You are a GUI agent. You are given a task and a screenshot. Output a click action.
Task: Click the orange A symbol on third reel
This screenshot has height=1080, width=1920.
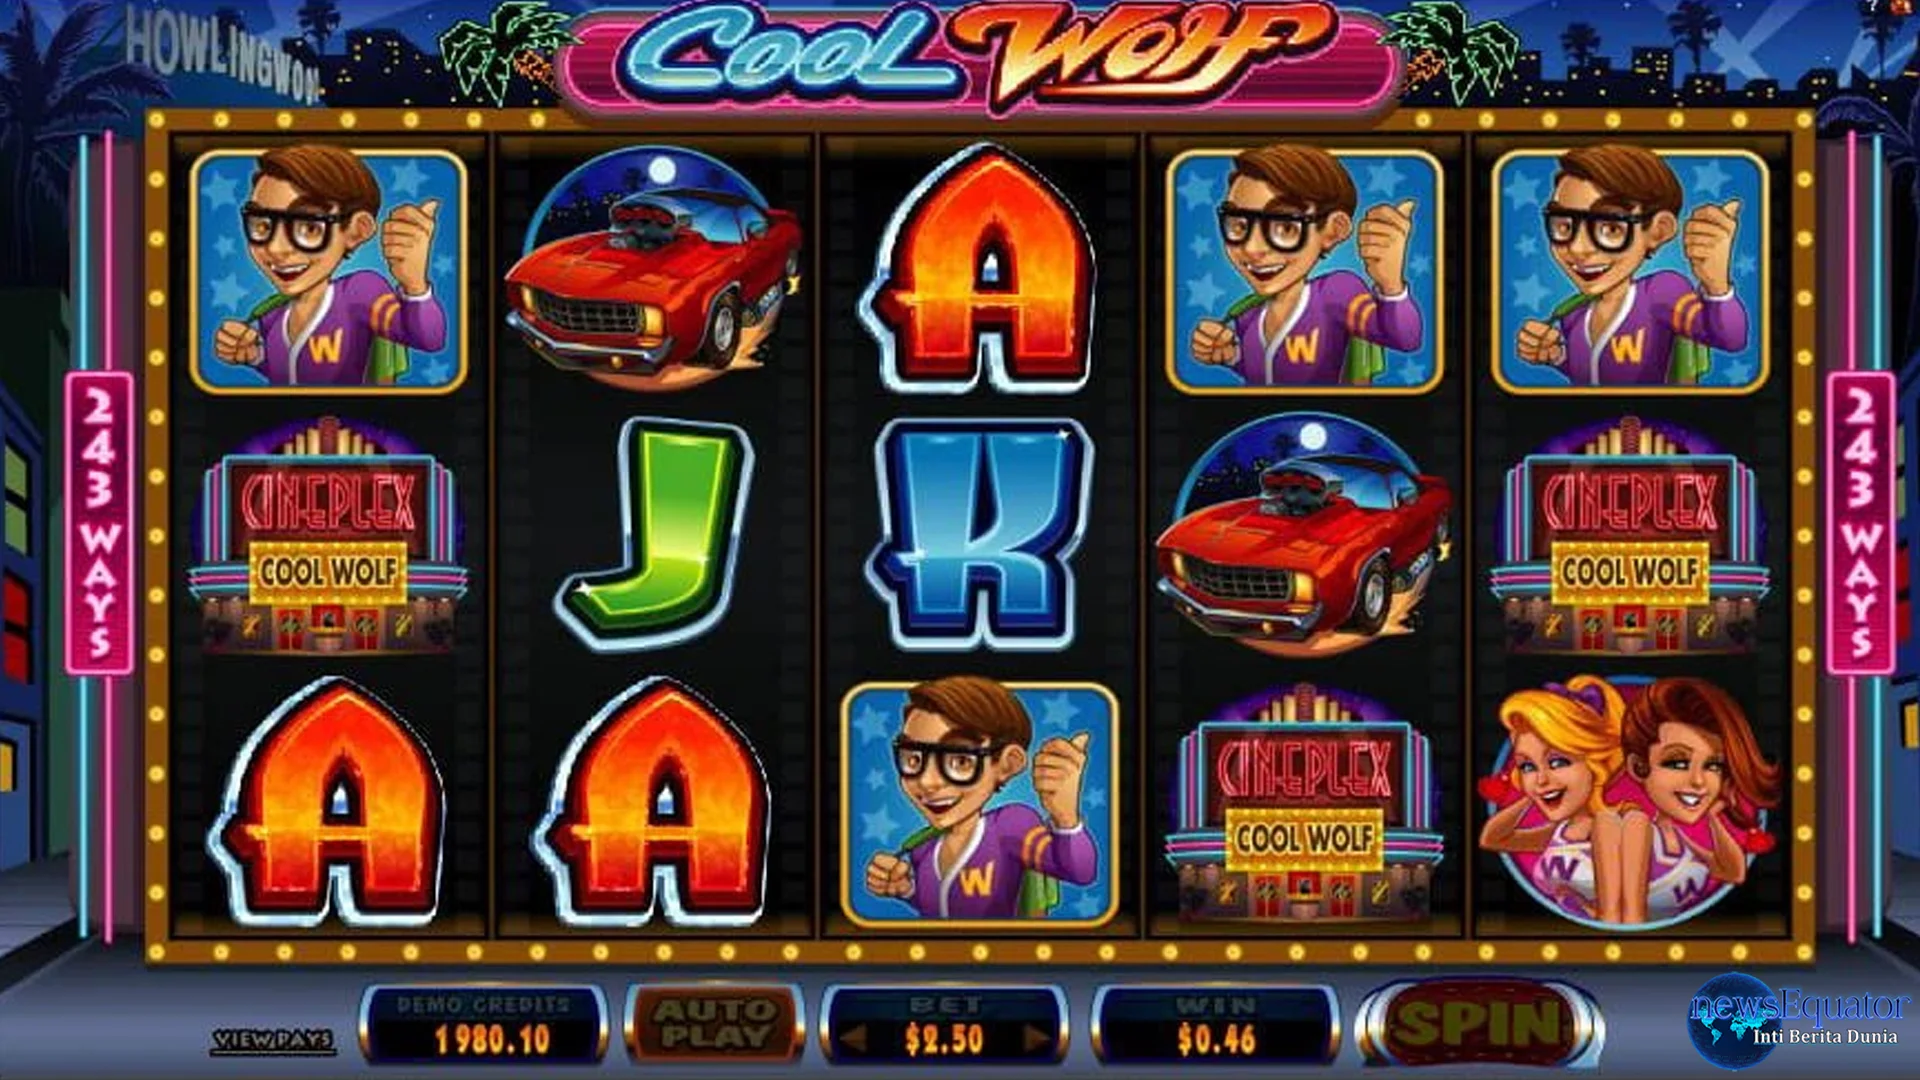coord(982,268)
